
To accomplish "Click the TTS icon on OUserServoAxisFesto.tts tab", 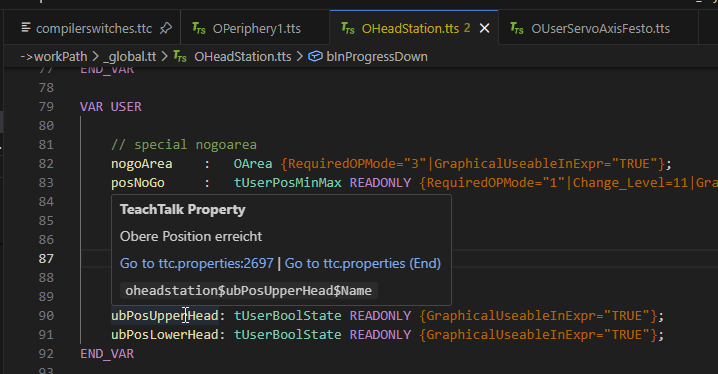I will (x=517, y=28).
